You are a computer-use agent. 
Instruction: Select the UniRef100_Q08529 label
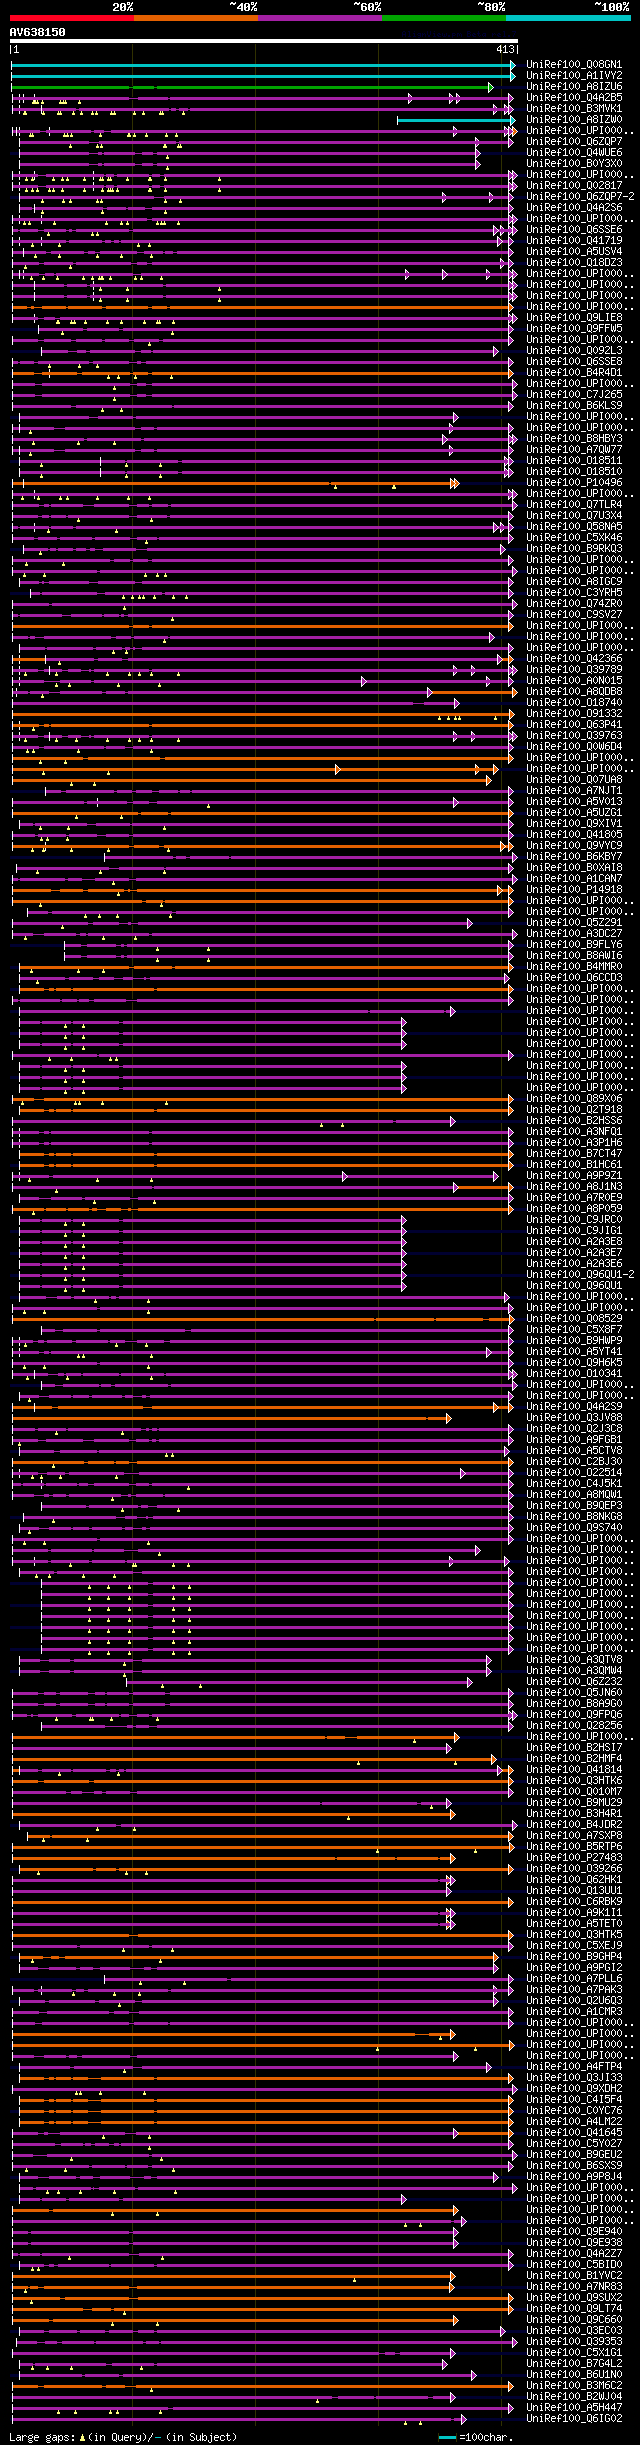tap(574, 1319)
